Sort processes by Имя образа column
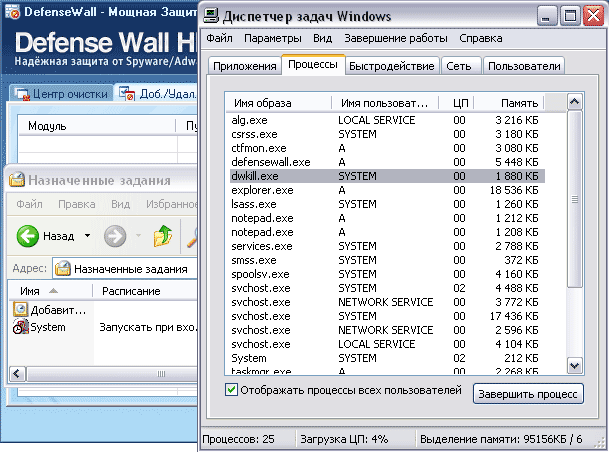Image resolution: width=609 pixels, height=452 pixels. [x=278, y=103]
